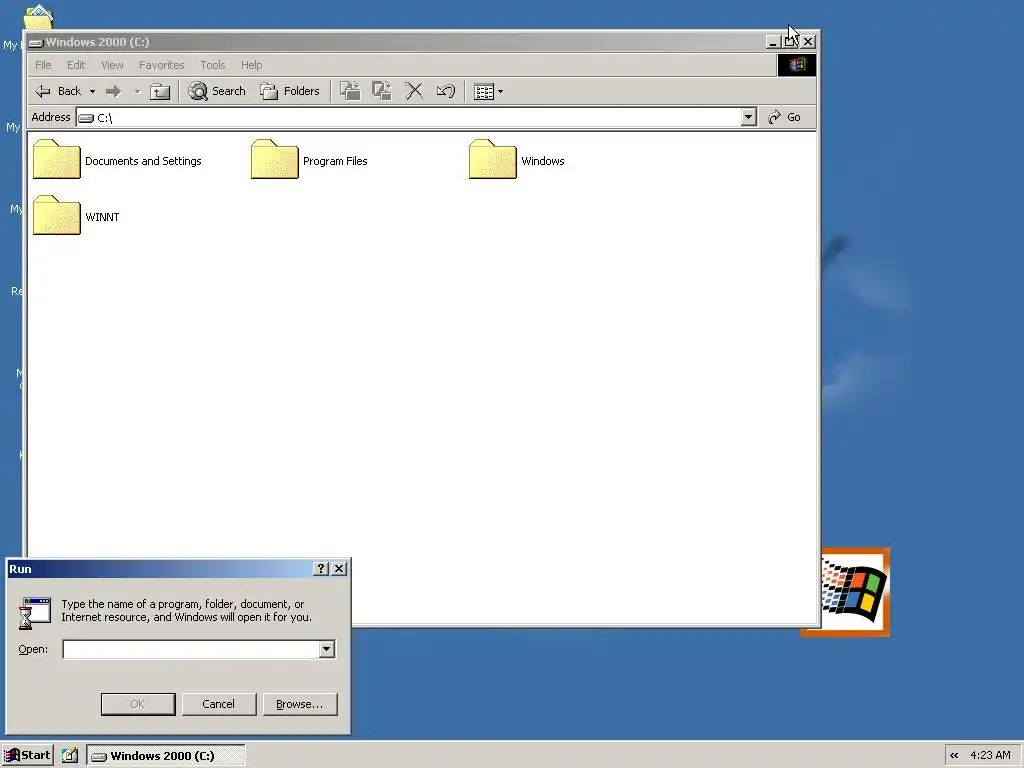Maximize the Windows 2000 (C:) window
The image size is (1024, 768).
pyautogui.click(x=790, y=42)
